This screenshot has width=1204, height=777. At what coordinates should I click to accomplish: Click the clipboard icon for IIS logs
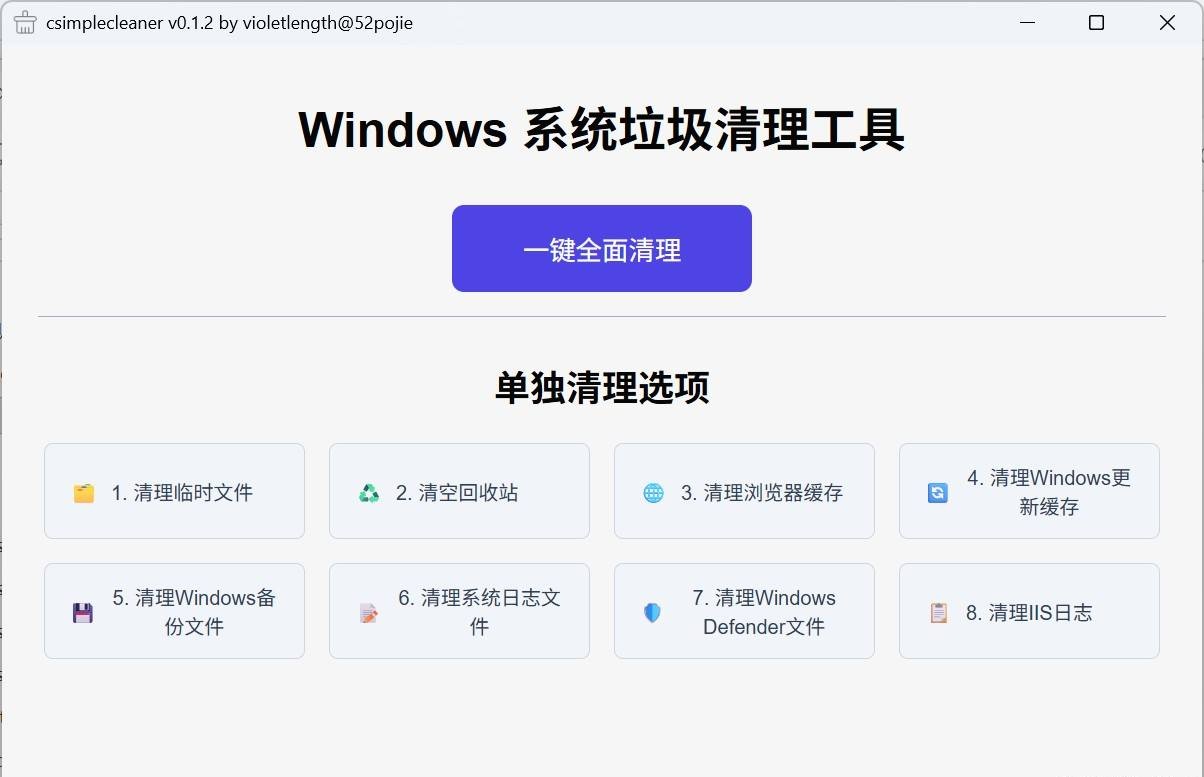tap(938, 613)
